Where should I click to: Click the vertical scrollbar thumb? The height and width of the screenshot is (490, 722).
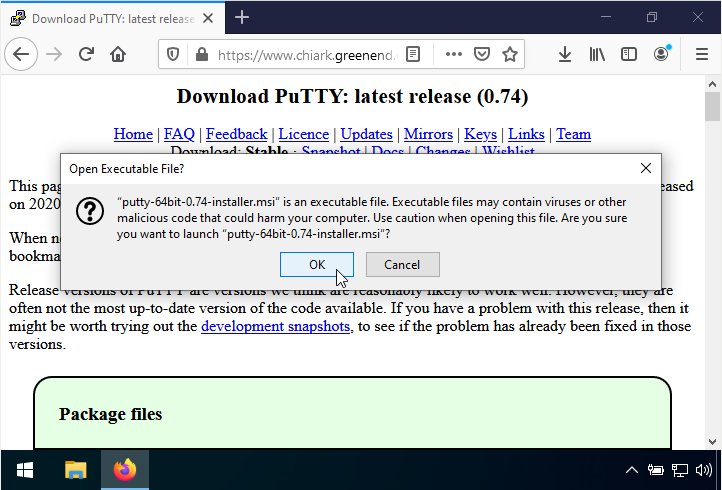pyautogui.click(x=712, y=106)
